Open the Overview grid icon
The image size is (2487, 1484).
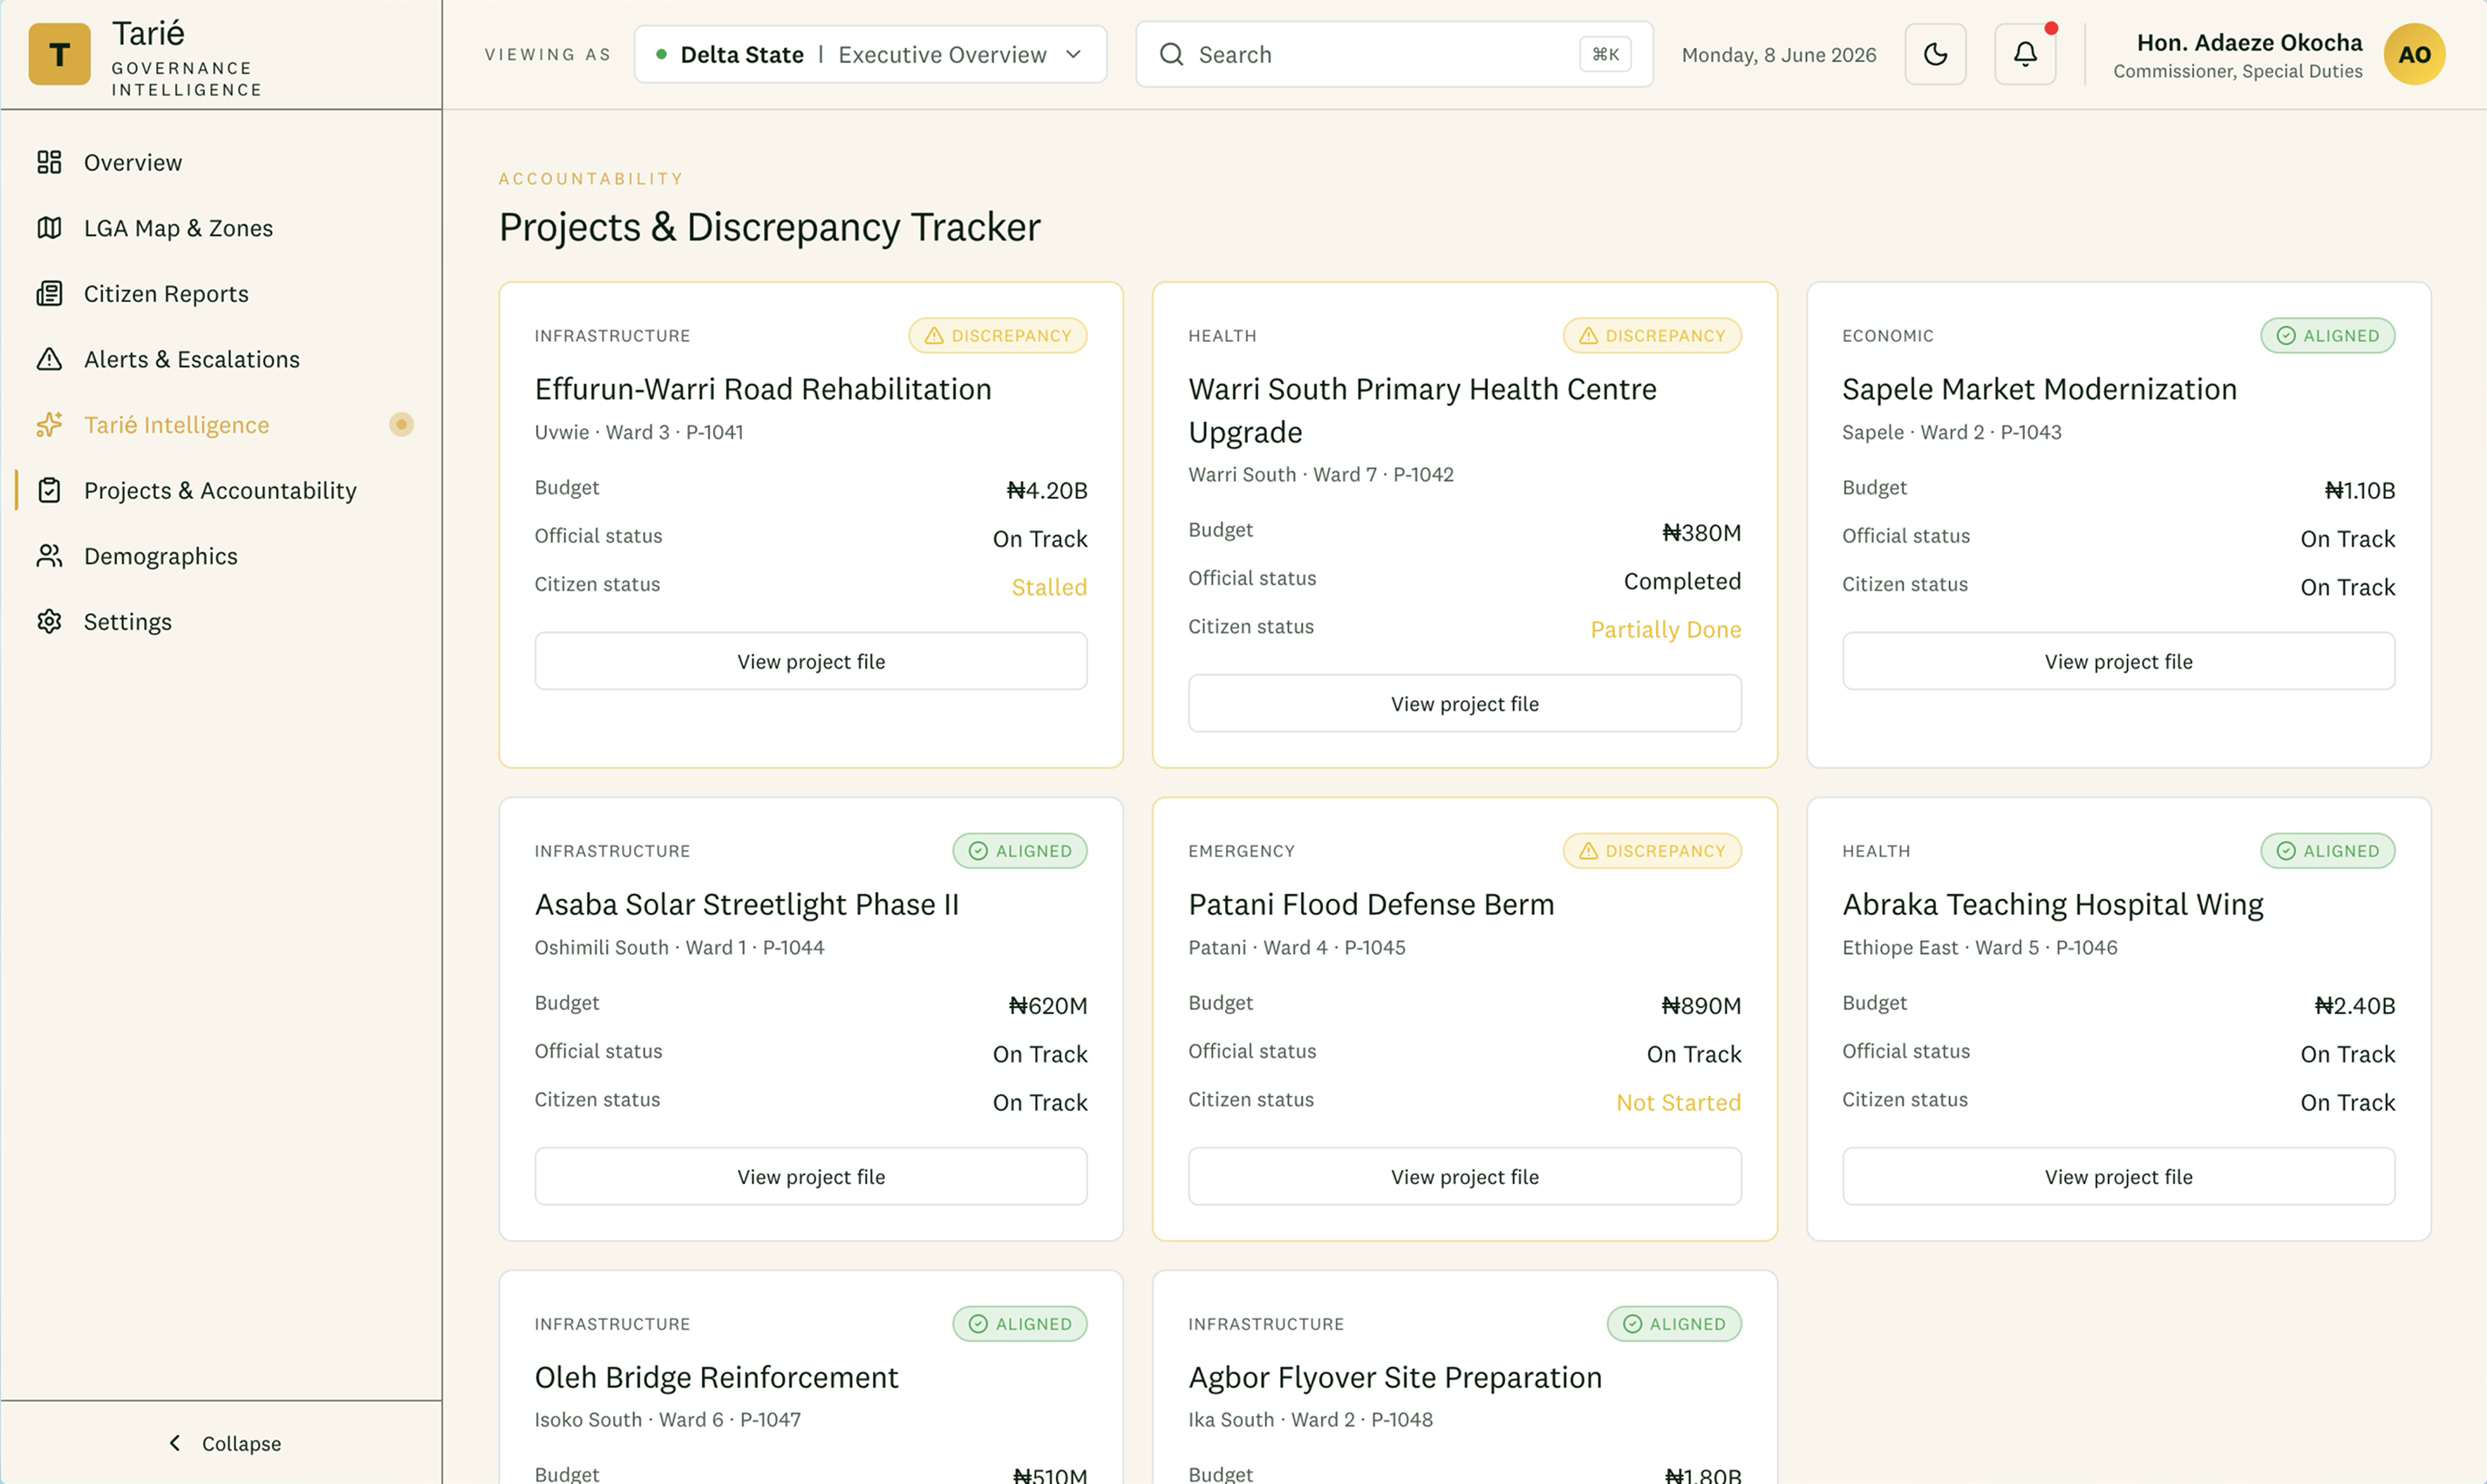49,162
